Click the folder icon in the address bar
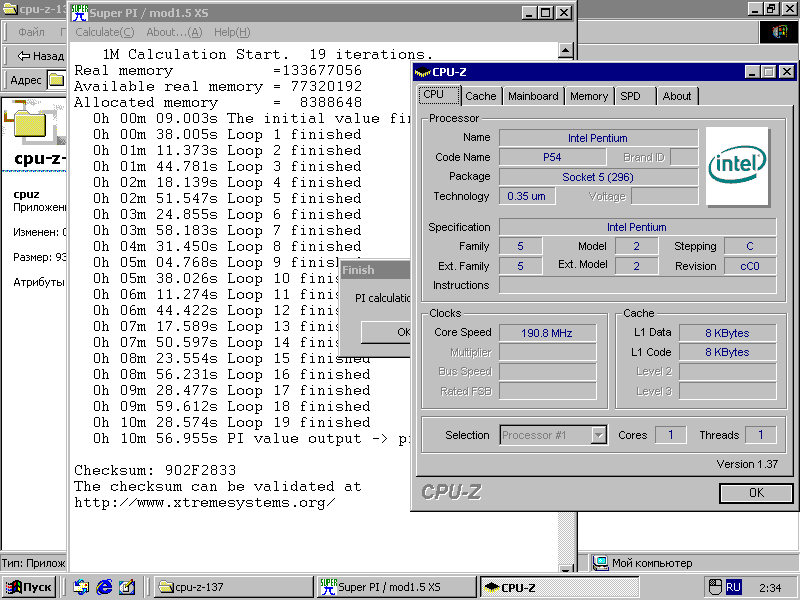800x600 pixels. pyautogui.click(x=56, y=80)
